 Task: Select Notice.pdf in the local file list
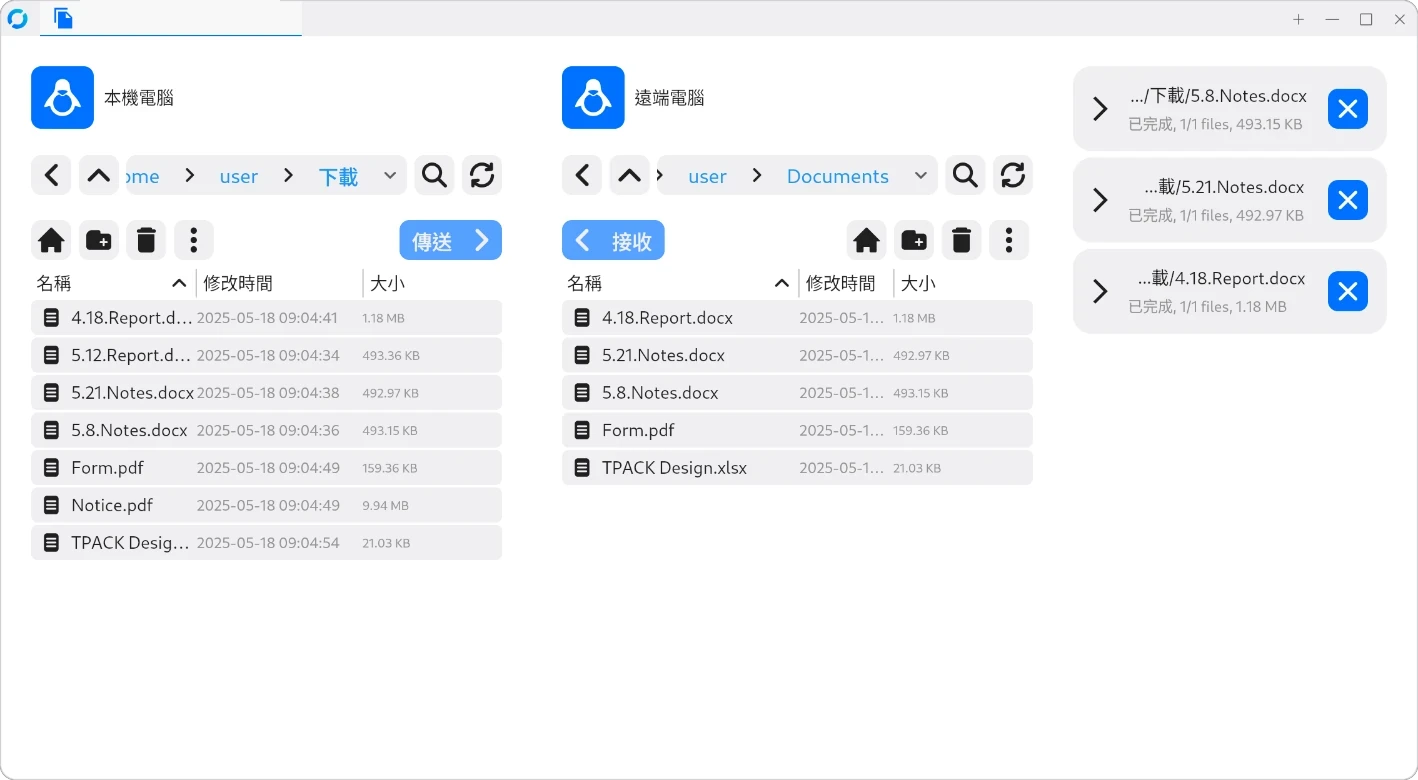(x=112, y=505)
